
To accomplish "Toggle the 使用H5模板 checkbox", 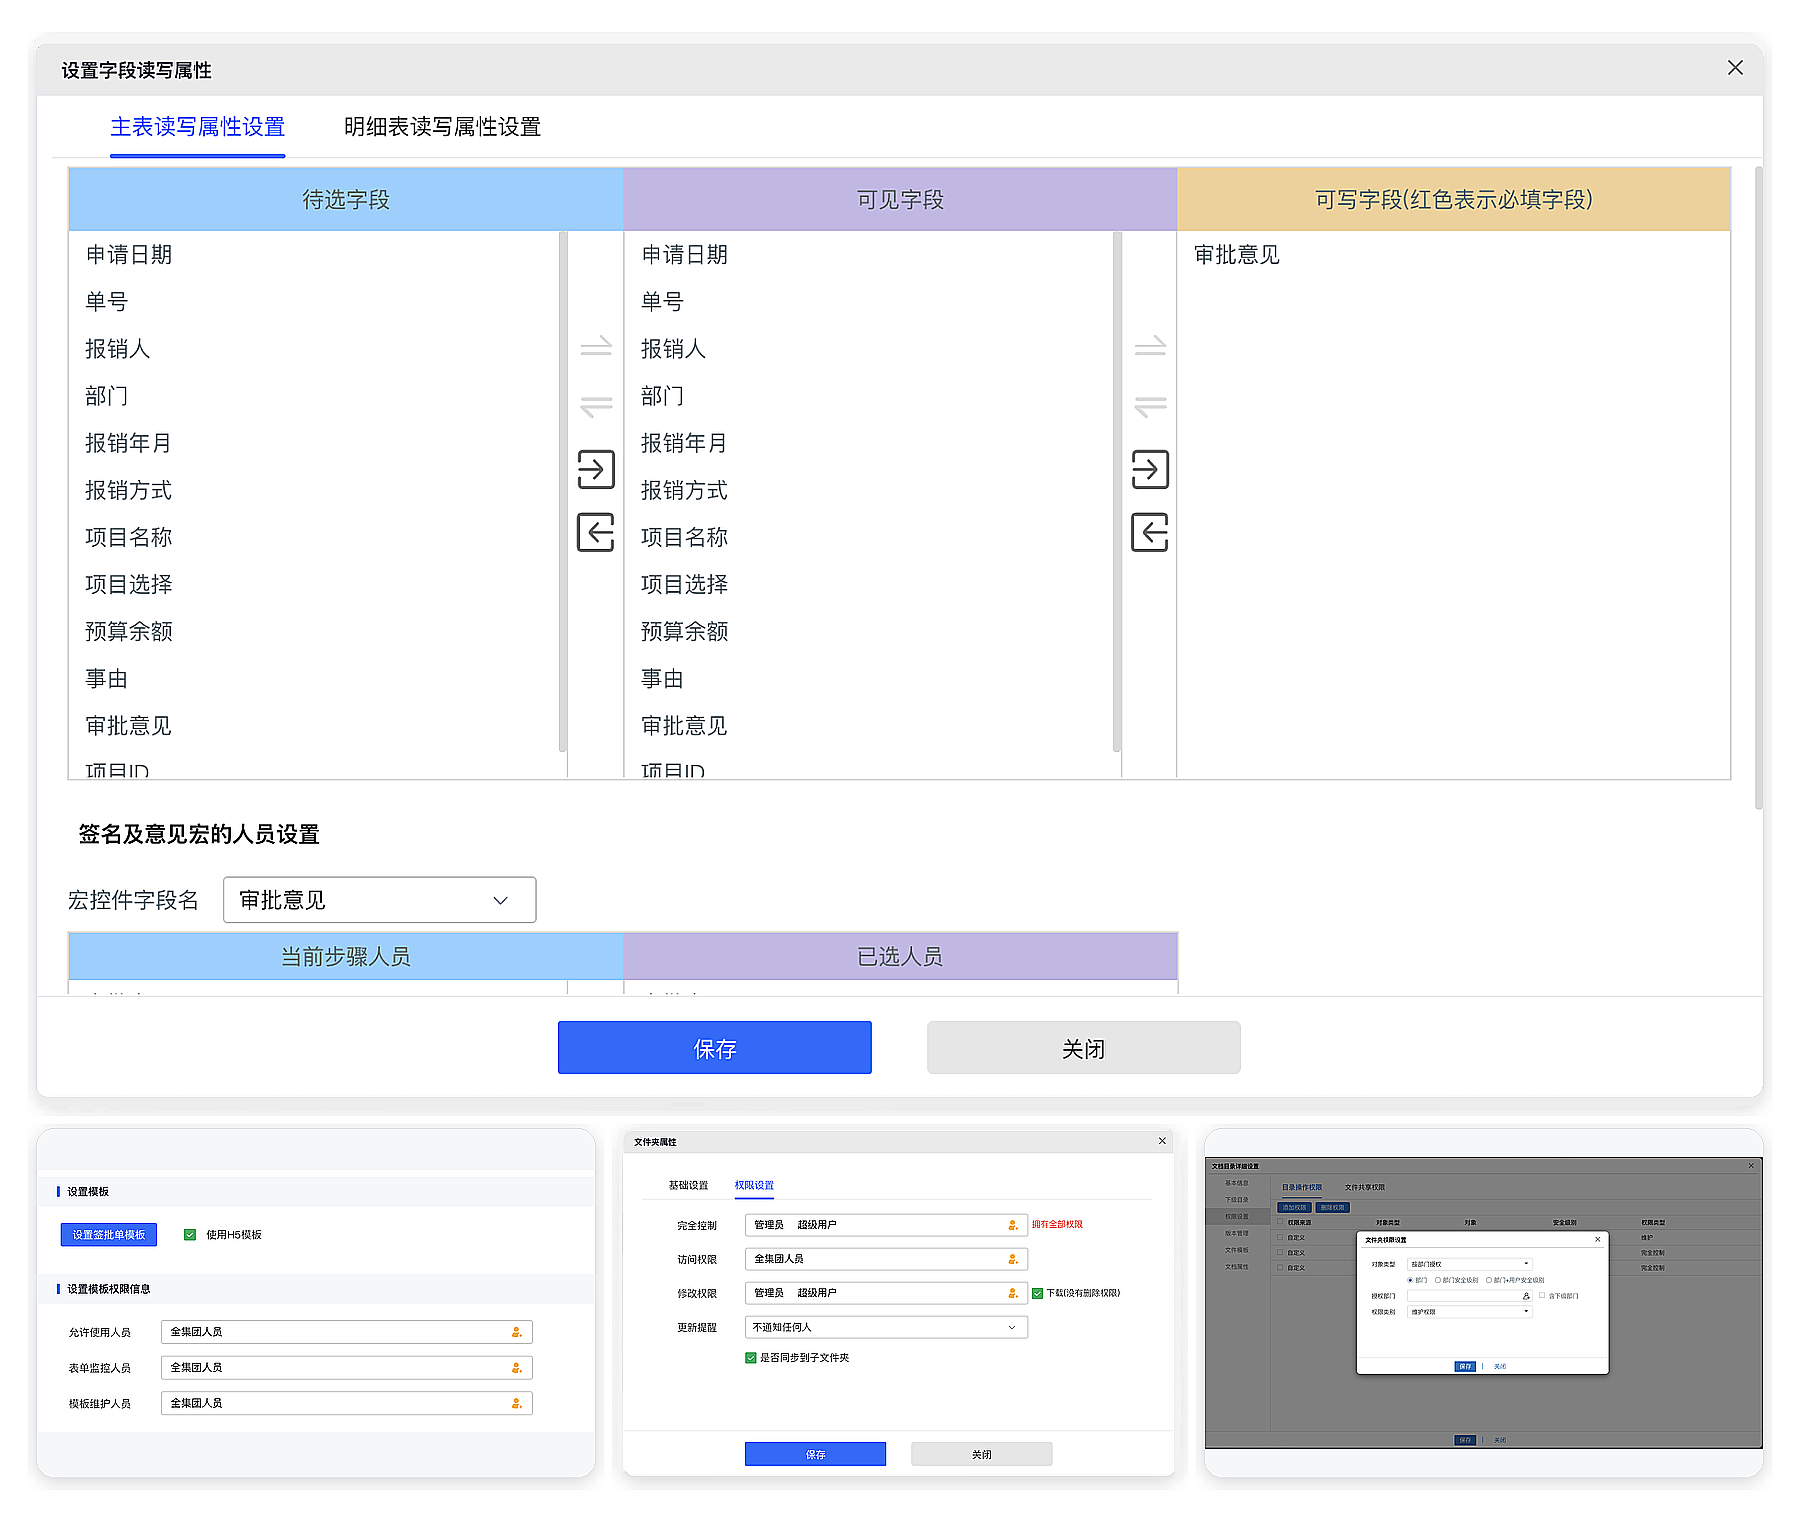I will [189, 1234].
